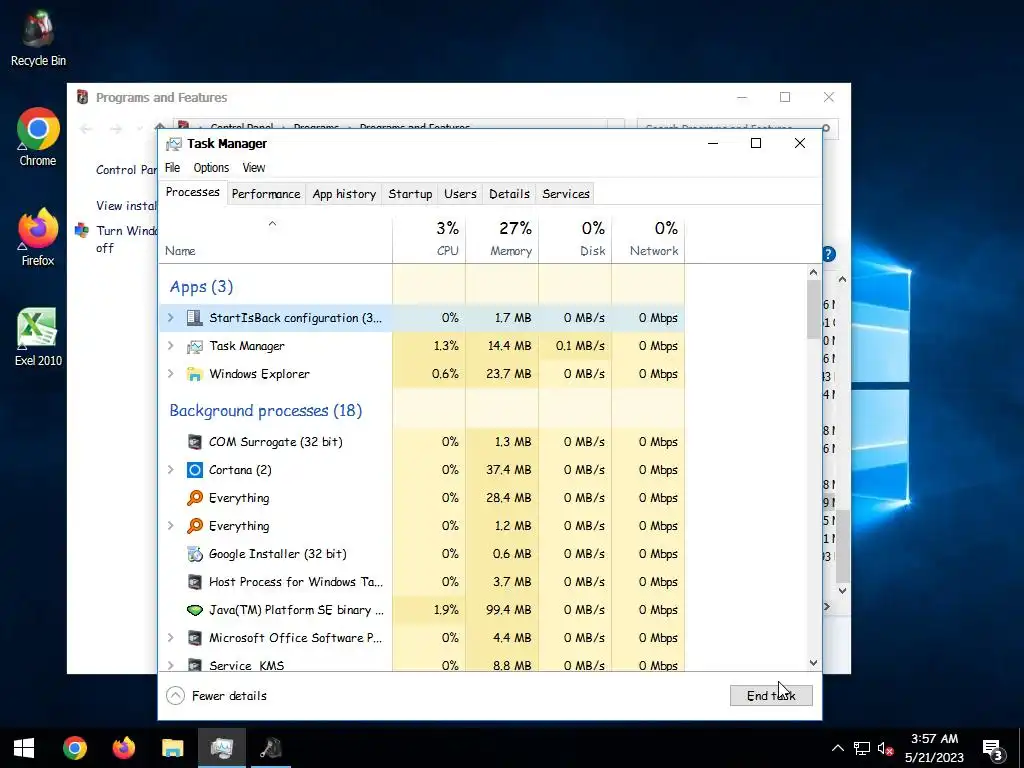Open the File menu in Task Manager
This screenshot has width=1024, height=768.
click(172, 168)
